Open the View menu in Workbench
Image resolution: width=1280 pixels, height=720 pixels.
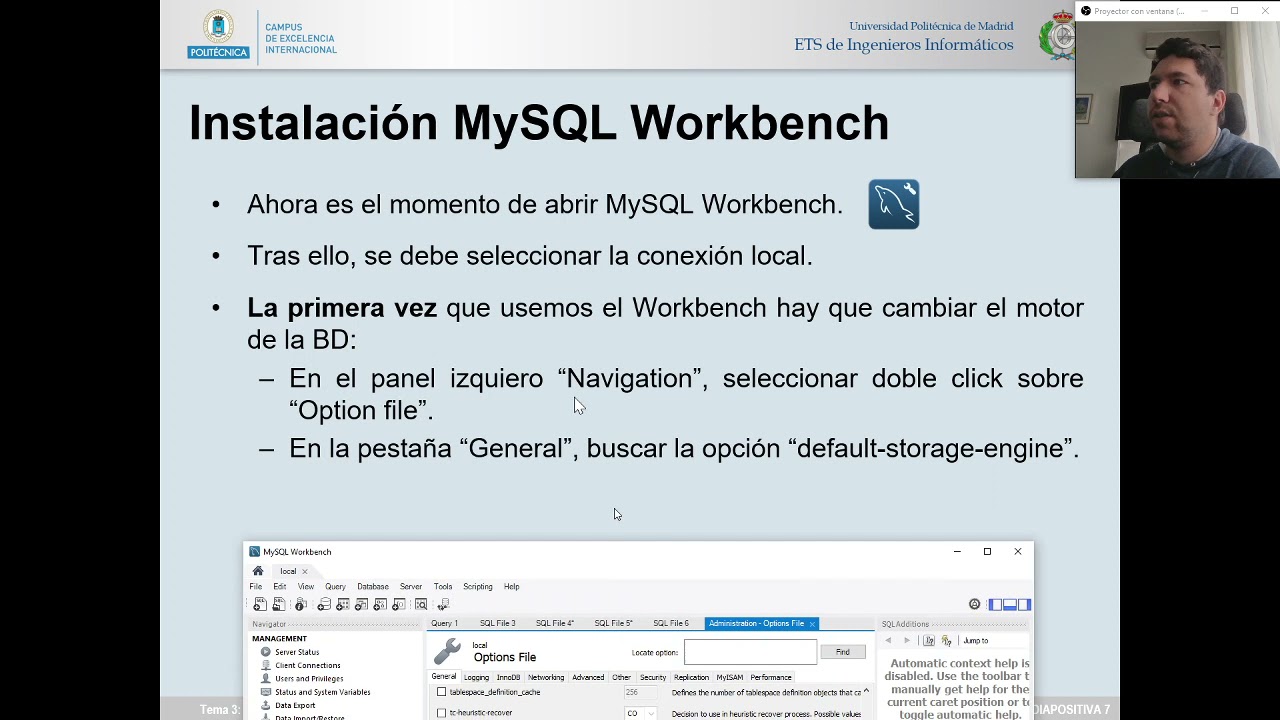306,586
